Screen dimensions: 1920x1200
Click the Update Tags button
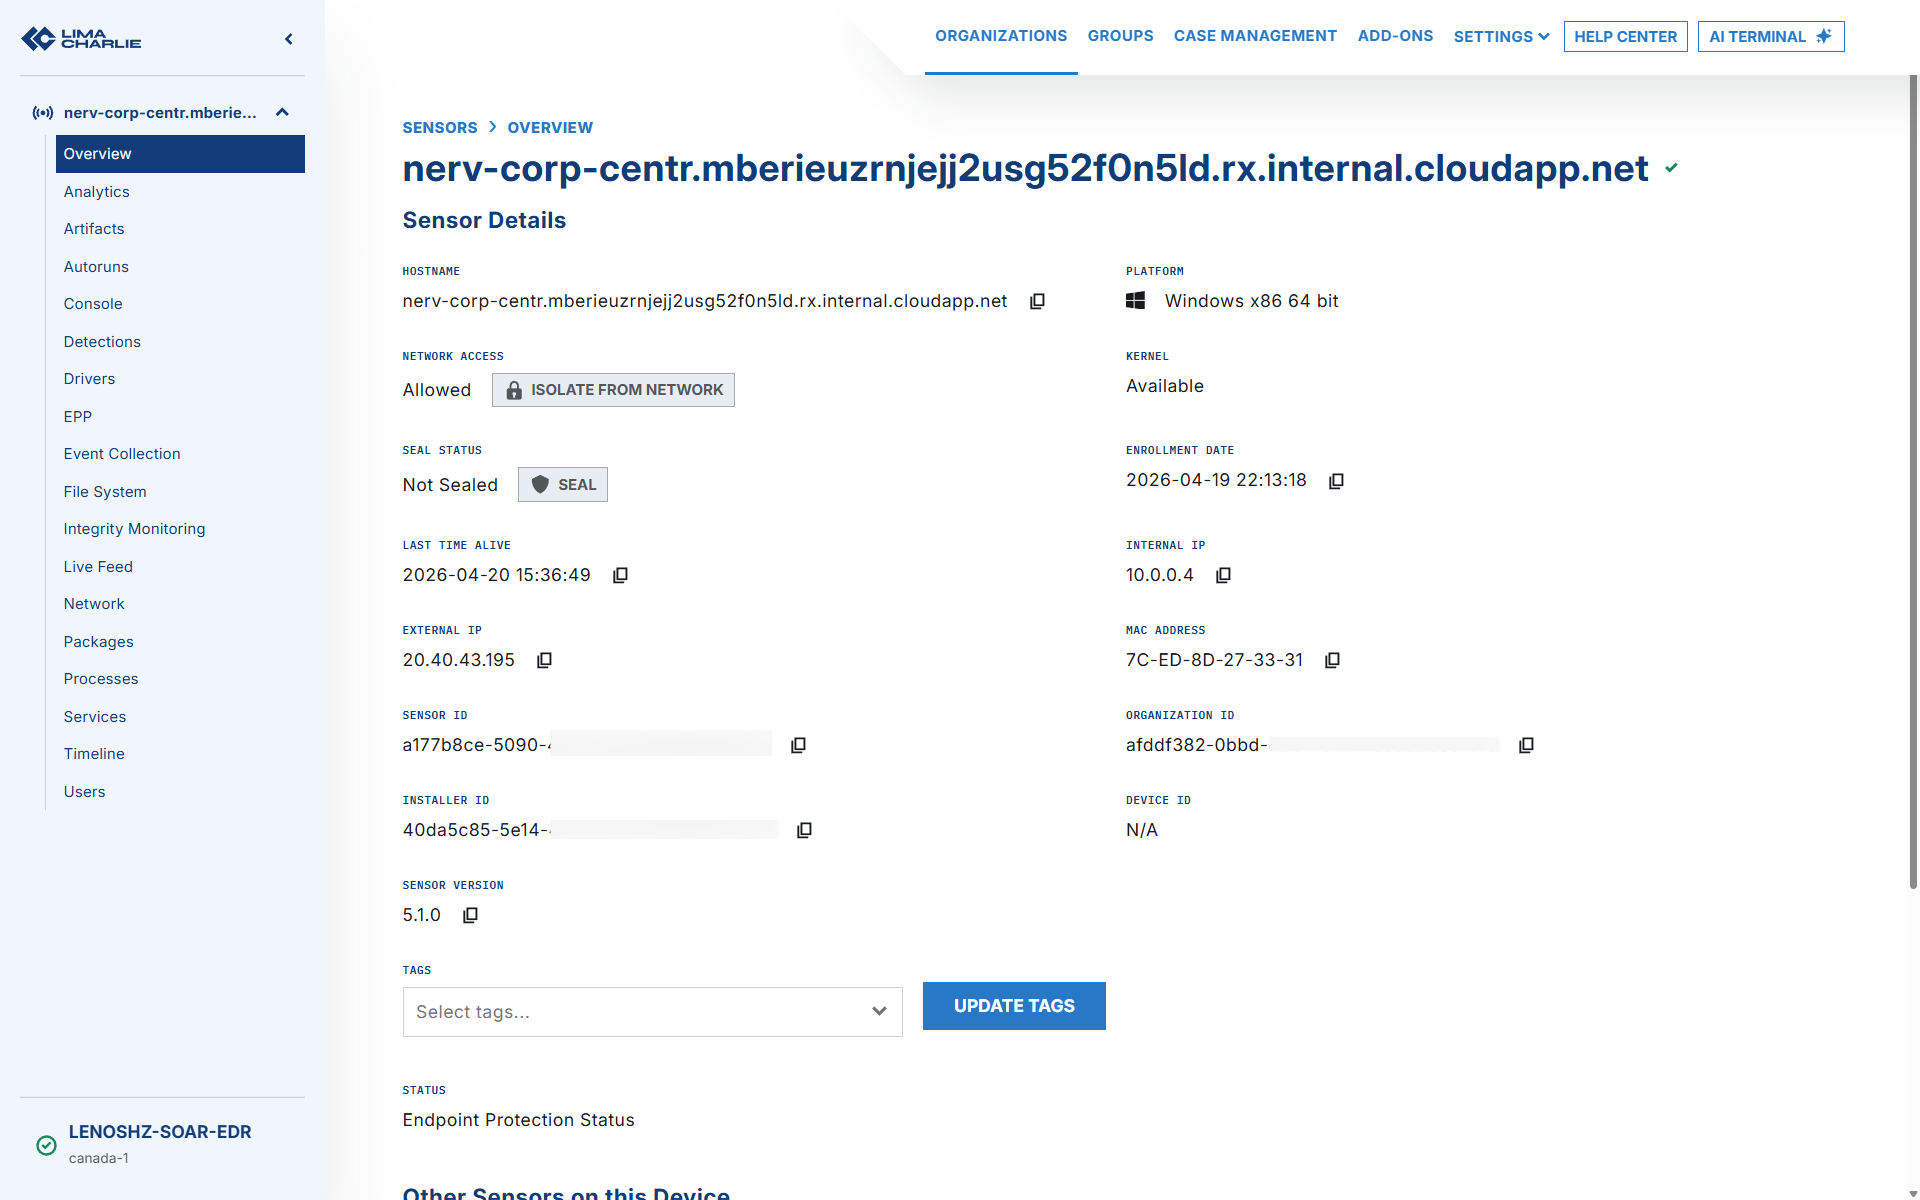[x=1014, y=1006]
